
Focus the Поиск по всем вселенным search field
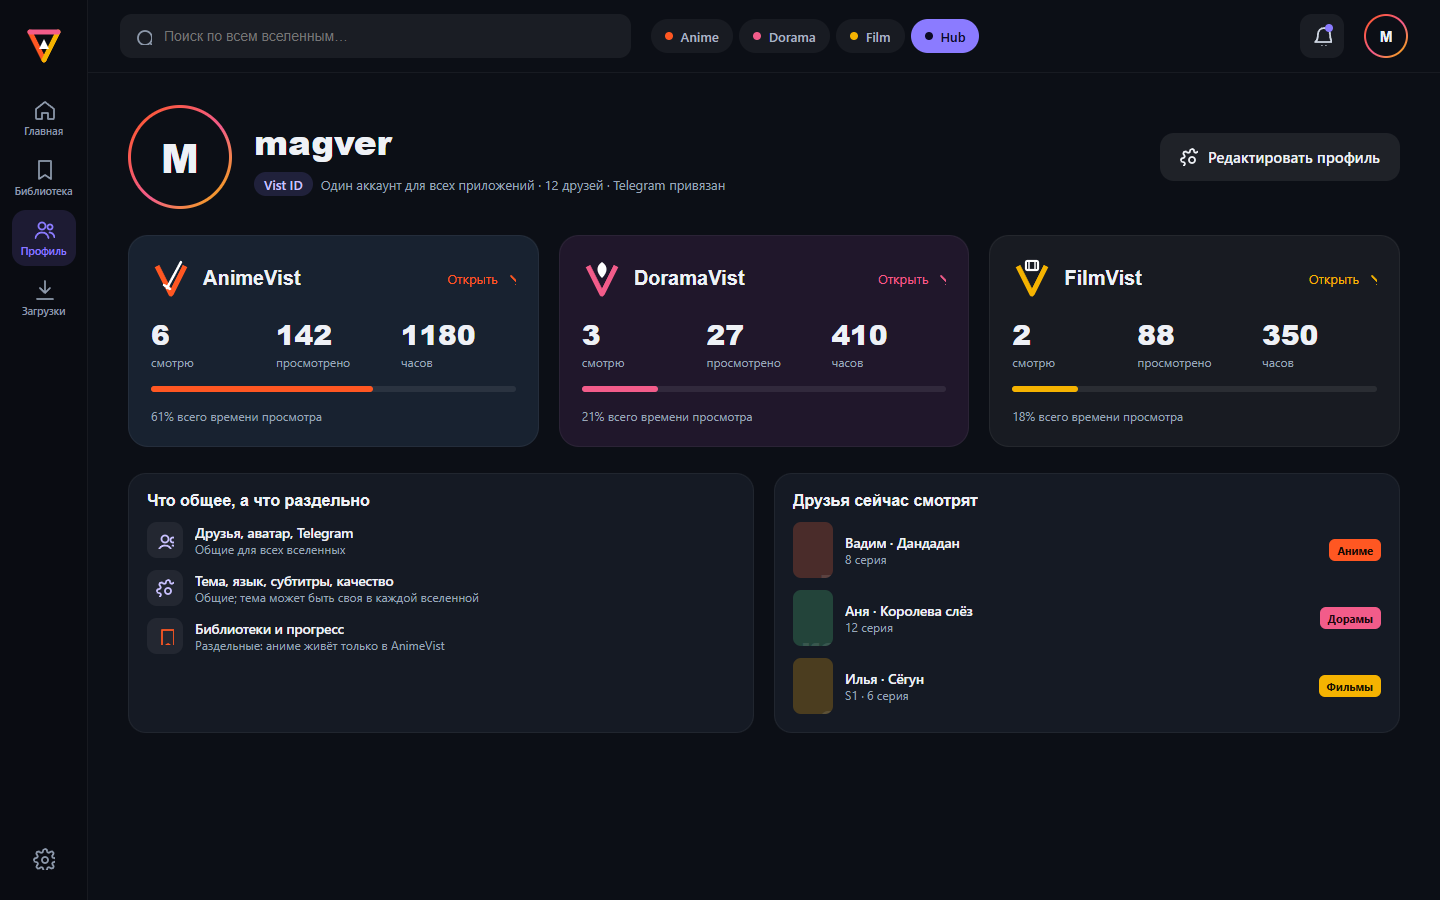point(375,36)
